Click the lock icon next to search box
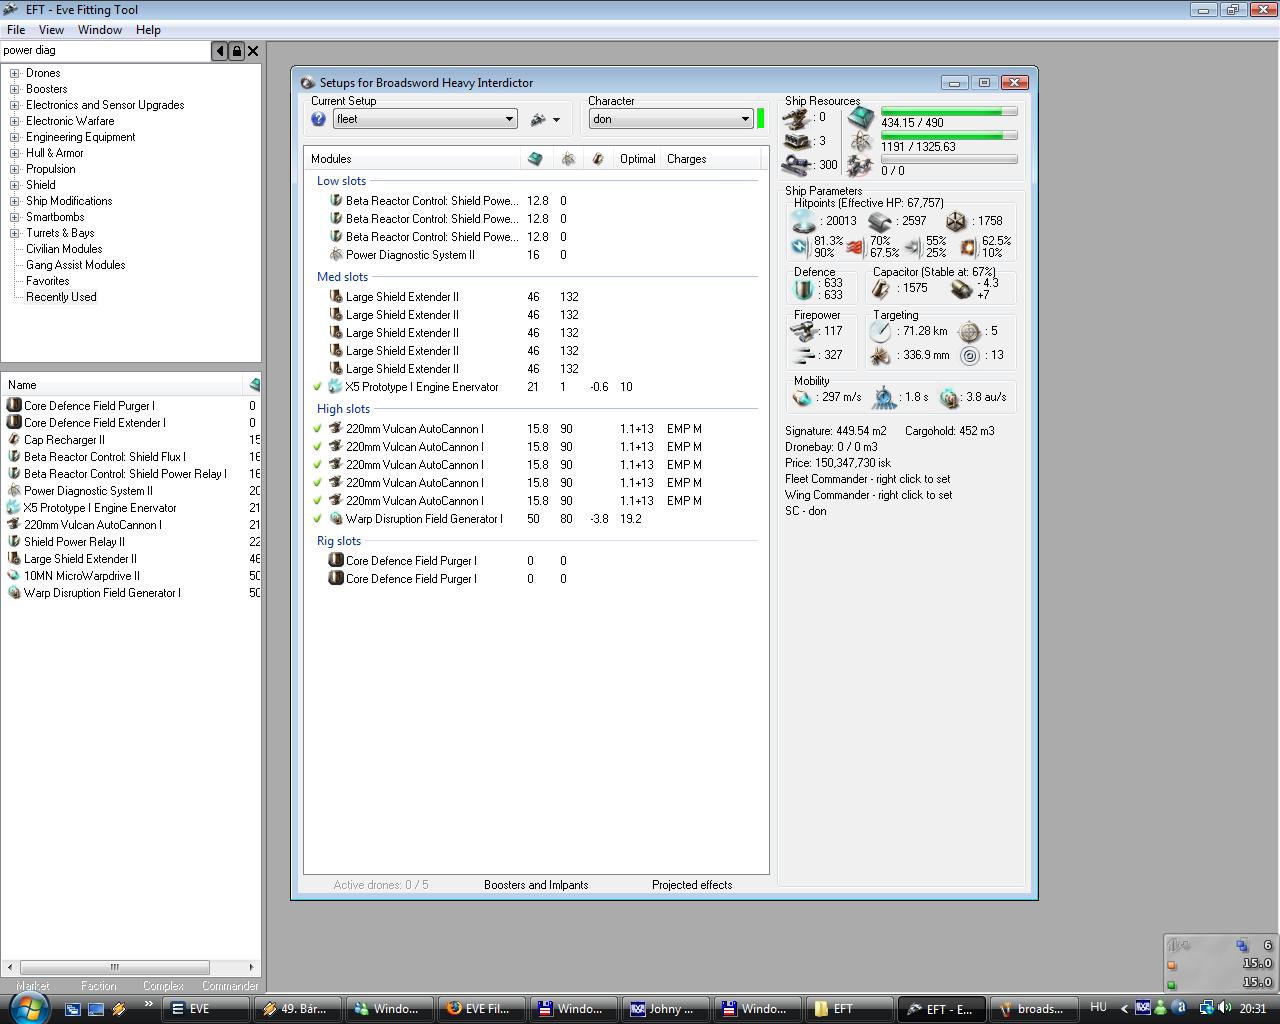 pos(237,51)
